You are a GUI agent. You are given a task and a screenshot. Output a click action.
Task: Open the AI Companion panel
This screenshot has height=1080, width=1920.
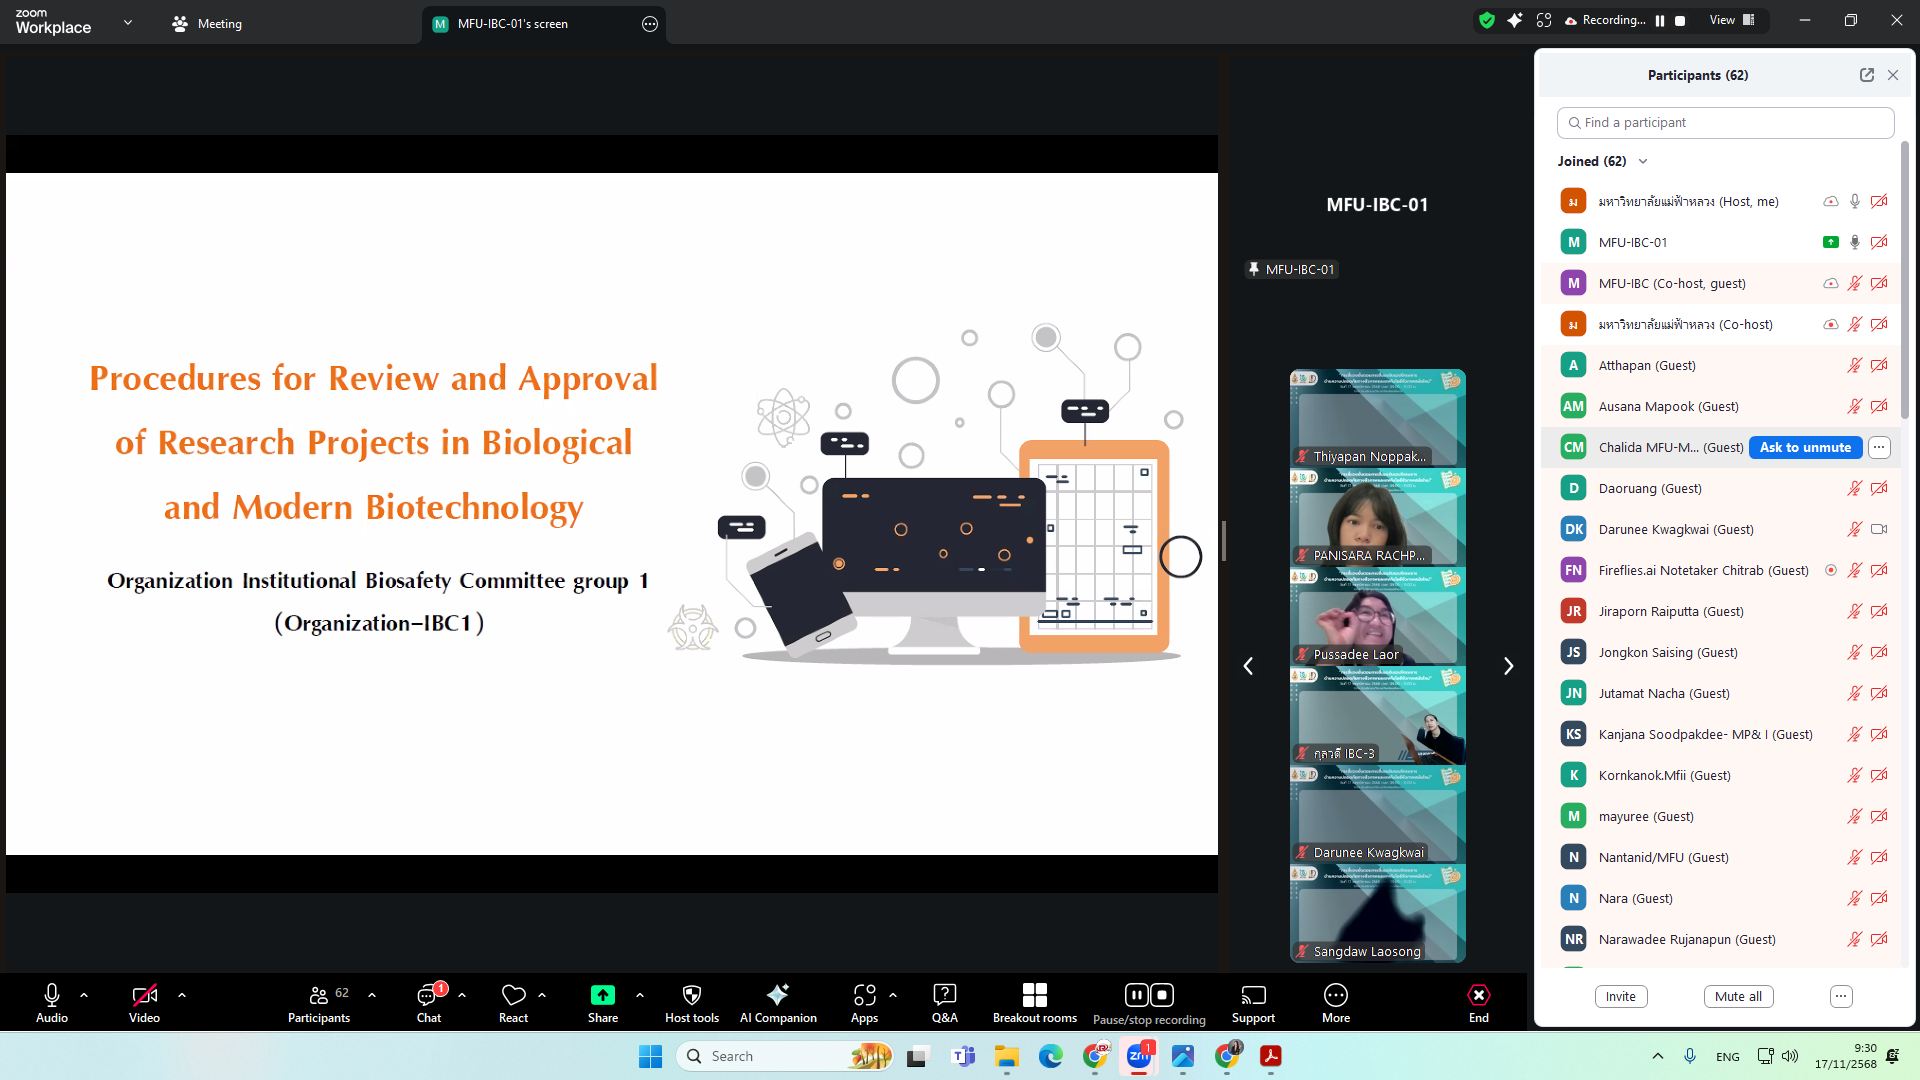pyautogui.click(x=777, y=1002)
